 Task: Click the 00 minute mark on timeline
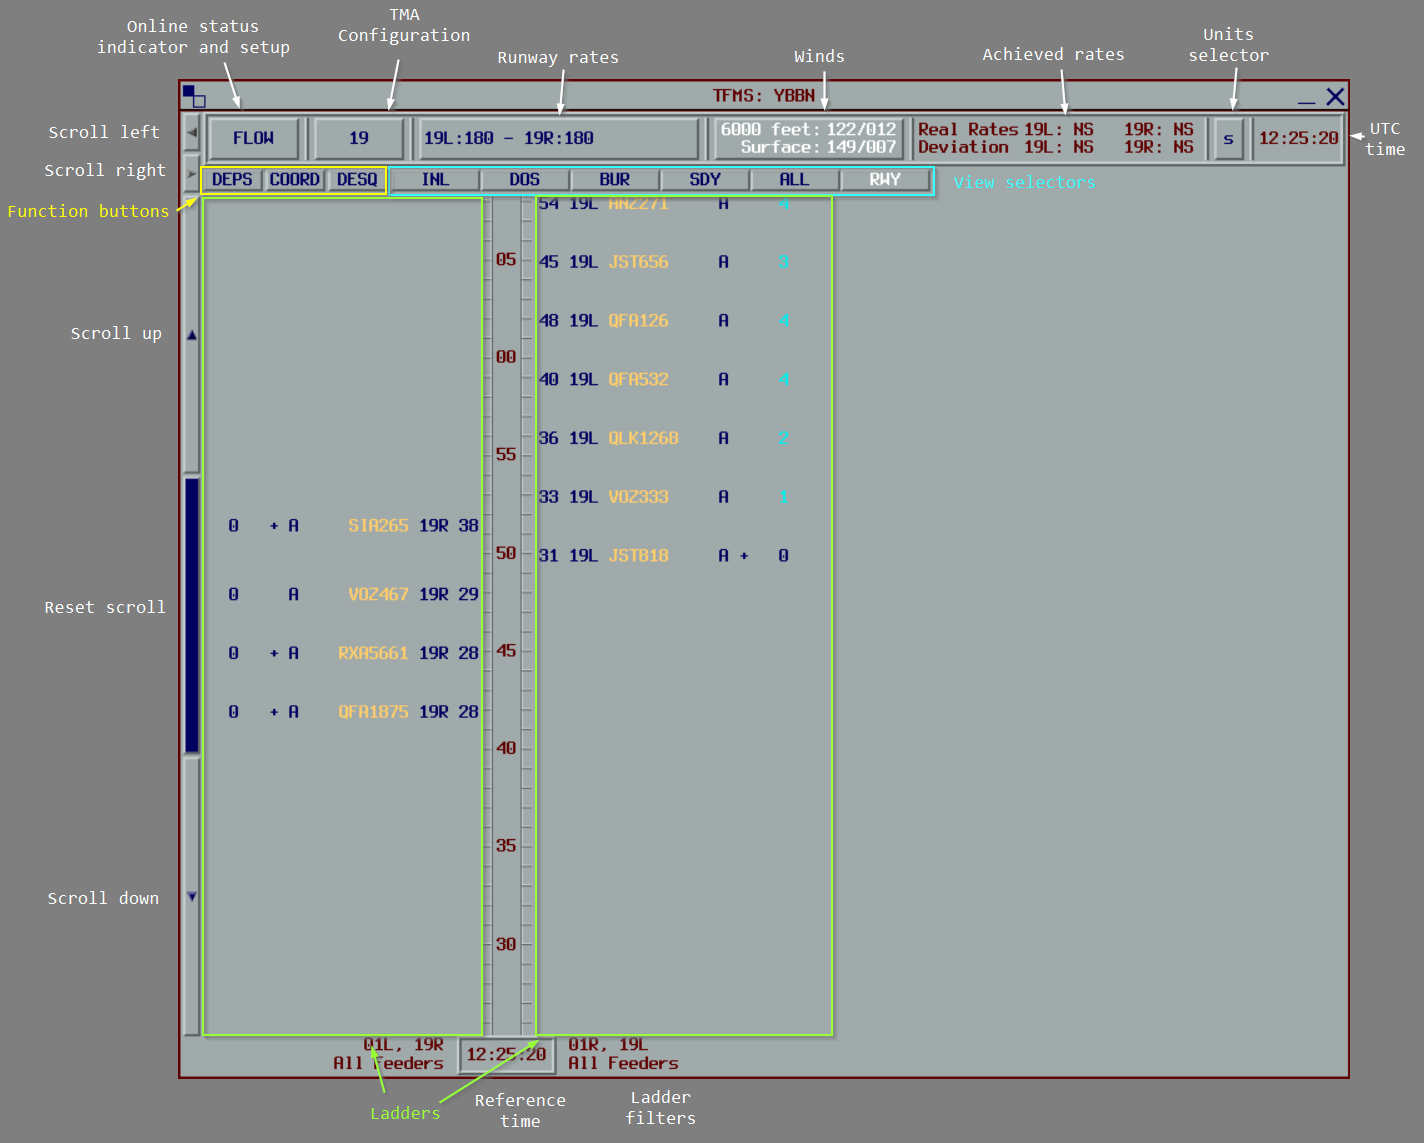coord(506,357)
